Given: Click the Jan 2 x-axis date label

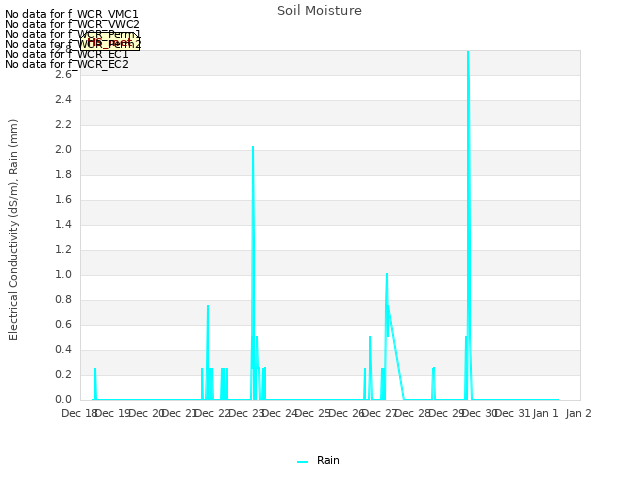Looking at the screenshot, I should tap(578, 414).
